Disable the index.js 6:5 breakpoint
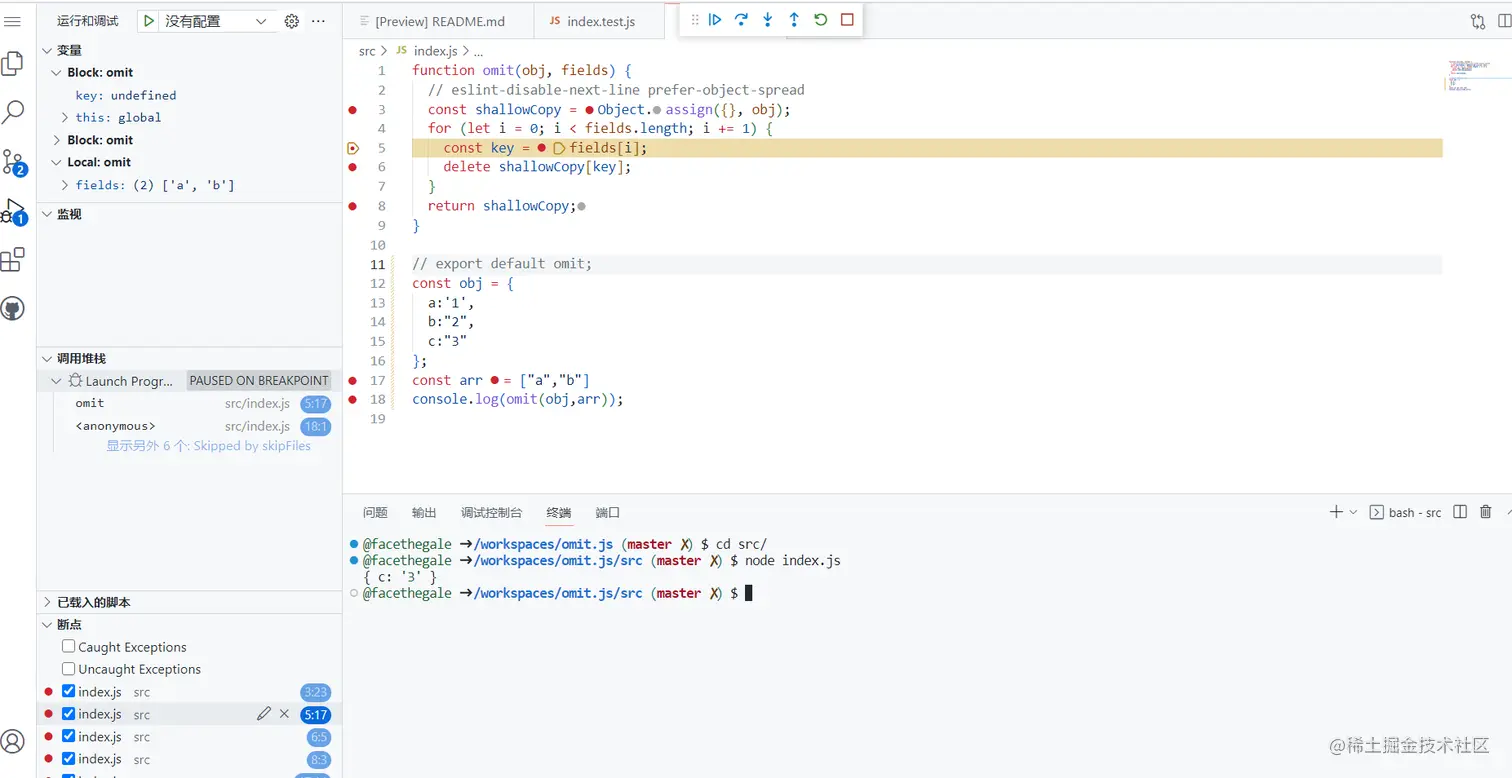Image resolution: width=1512 pixels, height=778 pixels. [68, 737]
